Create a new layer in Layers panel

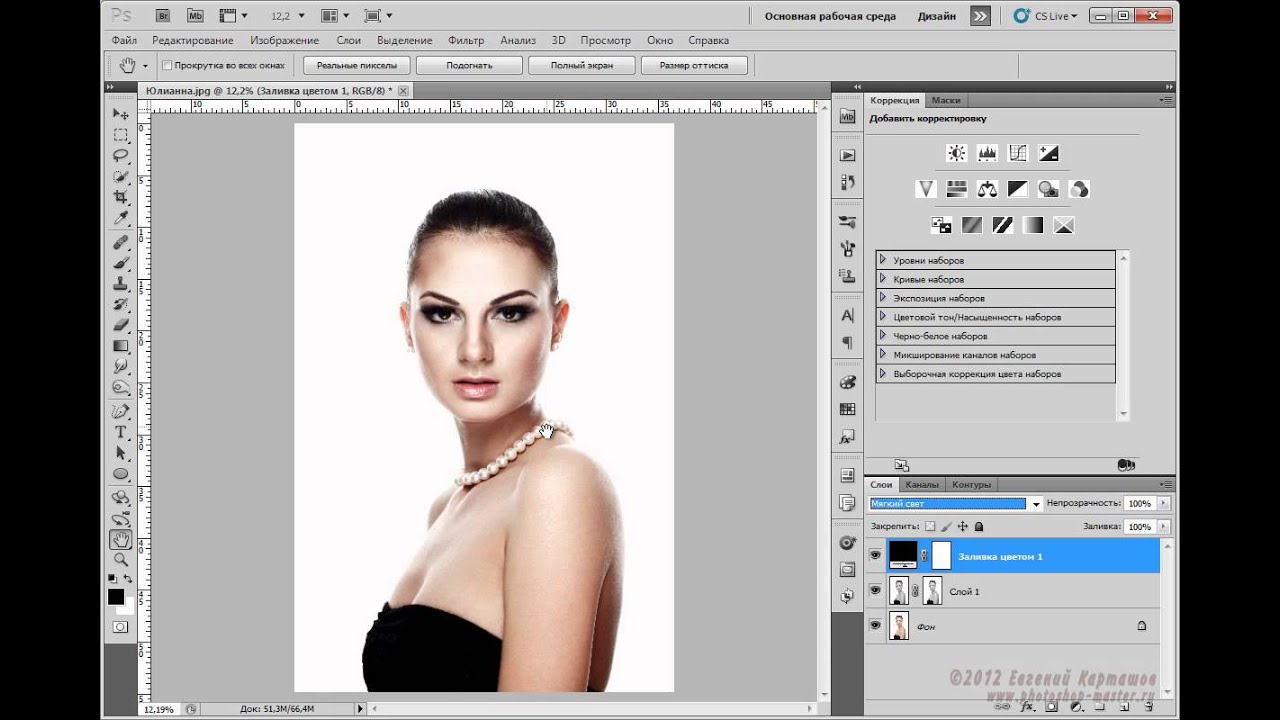point(1123,706)
